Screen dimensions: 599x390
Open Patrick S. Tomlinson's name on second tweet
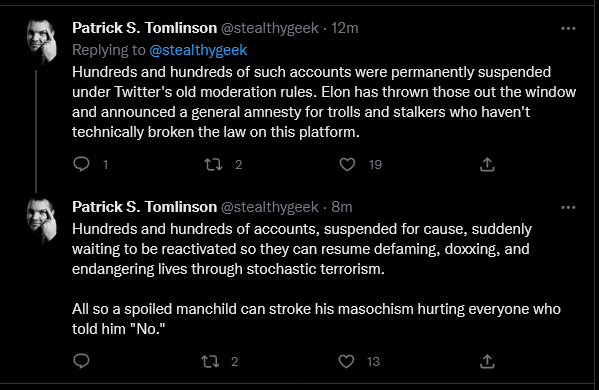coord(144,207)
